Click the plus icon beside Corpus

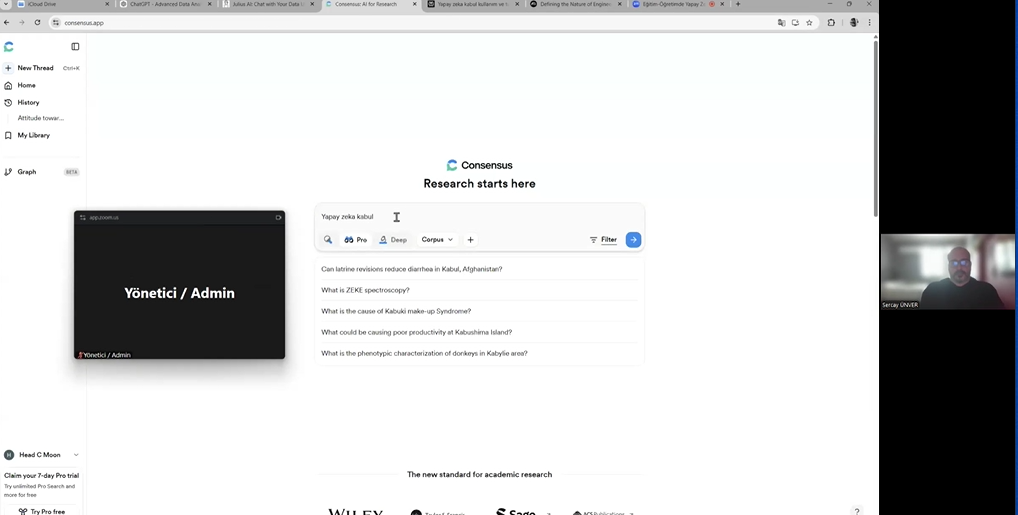coord(470,240)
